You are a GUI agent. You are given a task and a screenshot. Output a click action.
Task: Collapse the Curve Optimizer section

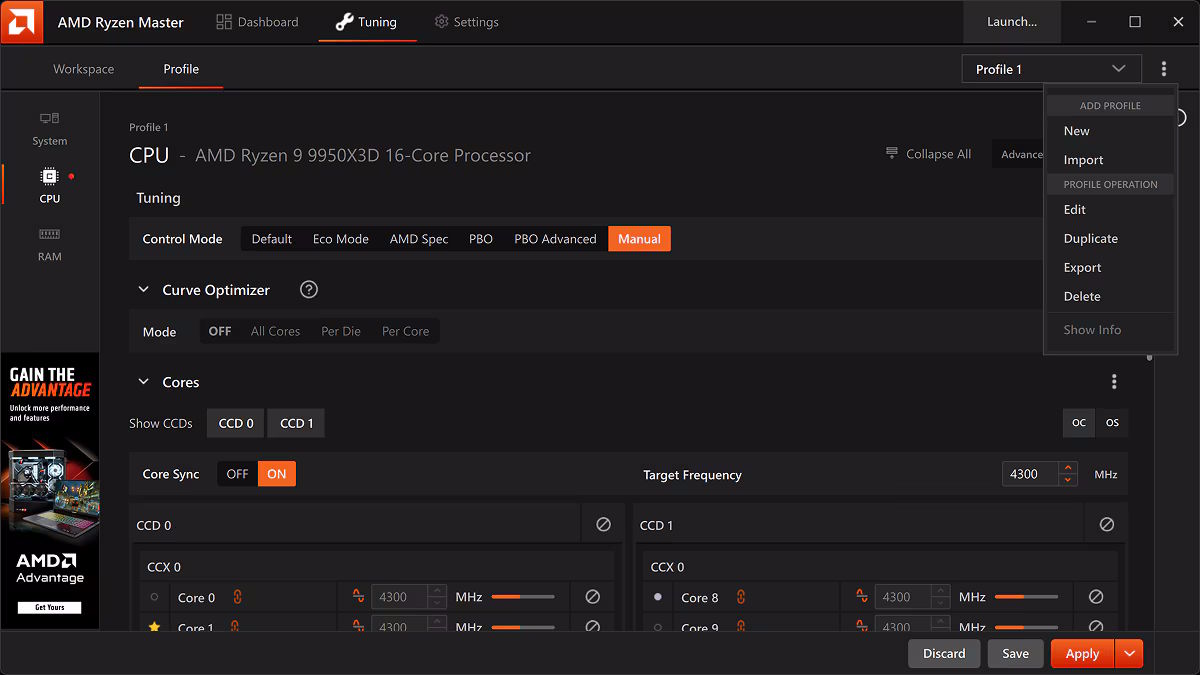click(144, 290)
